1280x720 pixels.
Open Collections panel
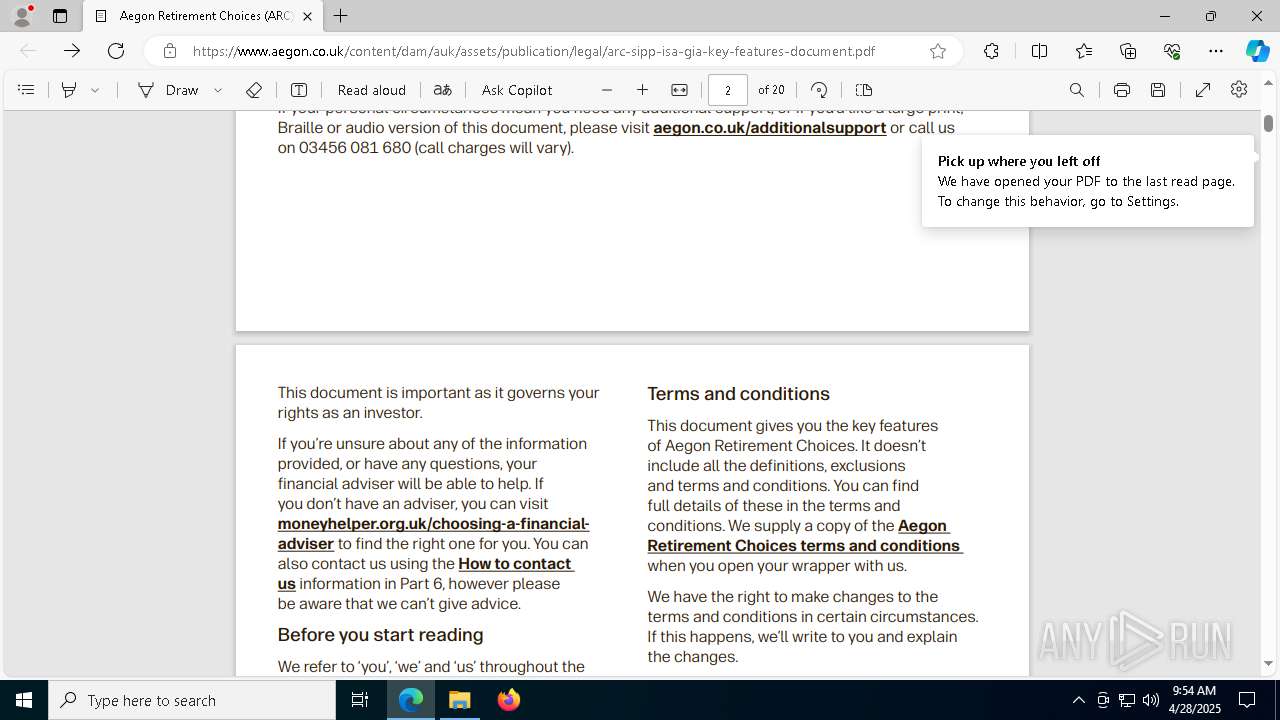[1128, 51]
